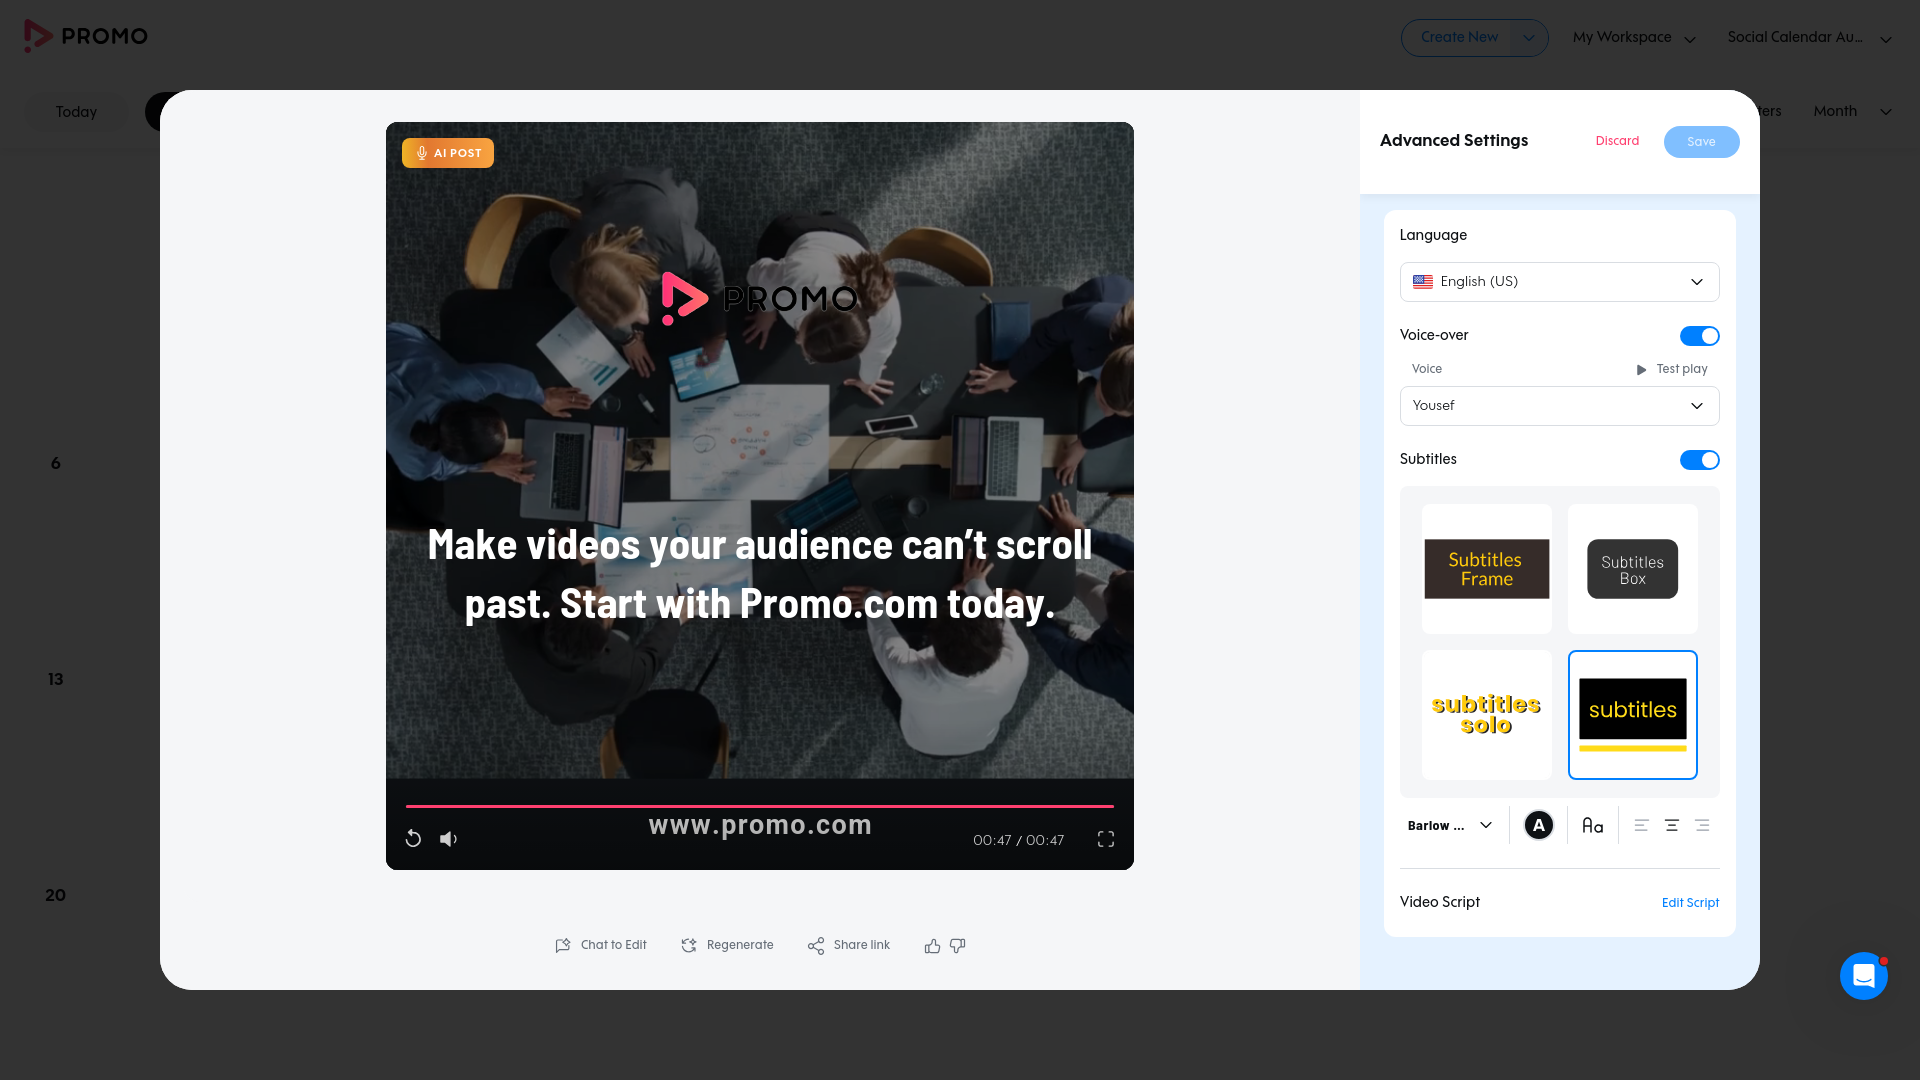
Task: Click Chat to Edit
Action: coord(601,946)
